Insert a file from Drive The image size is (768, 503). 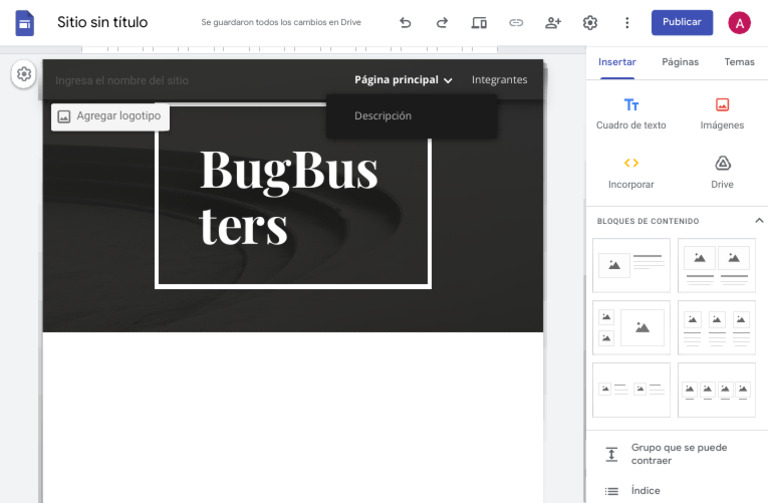[x=722, y=172]
